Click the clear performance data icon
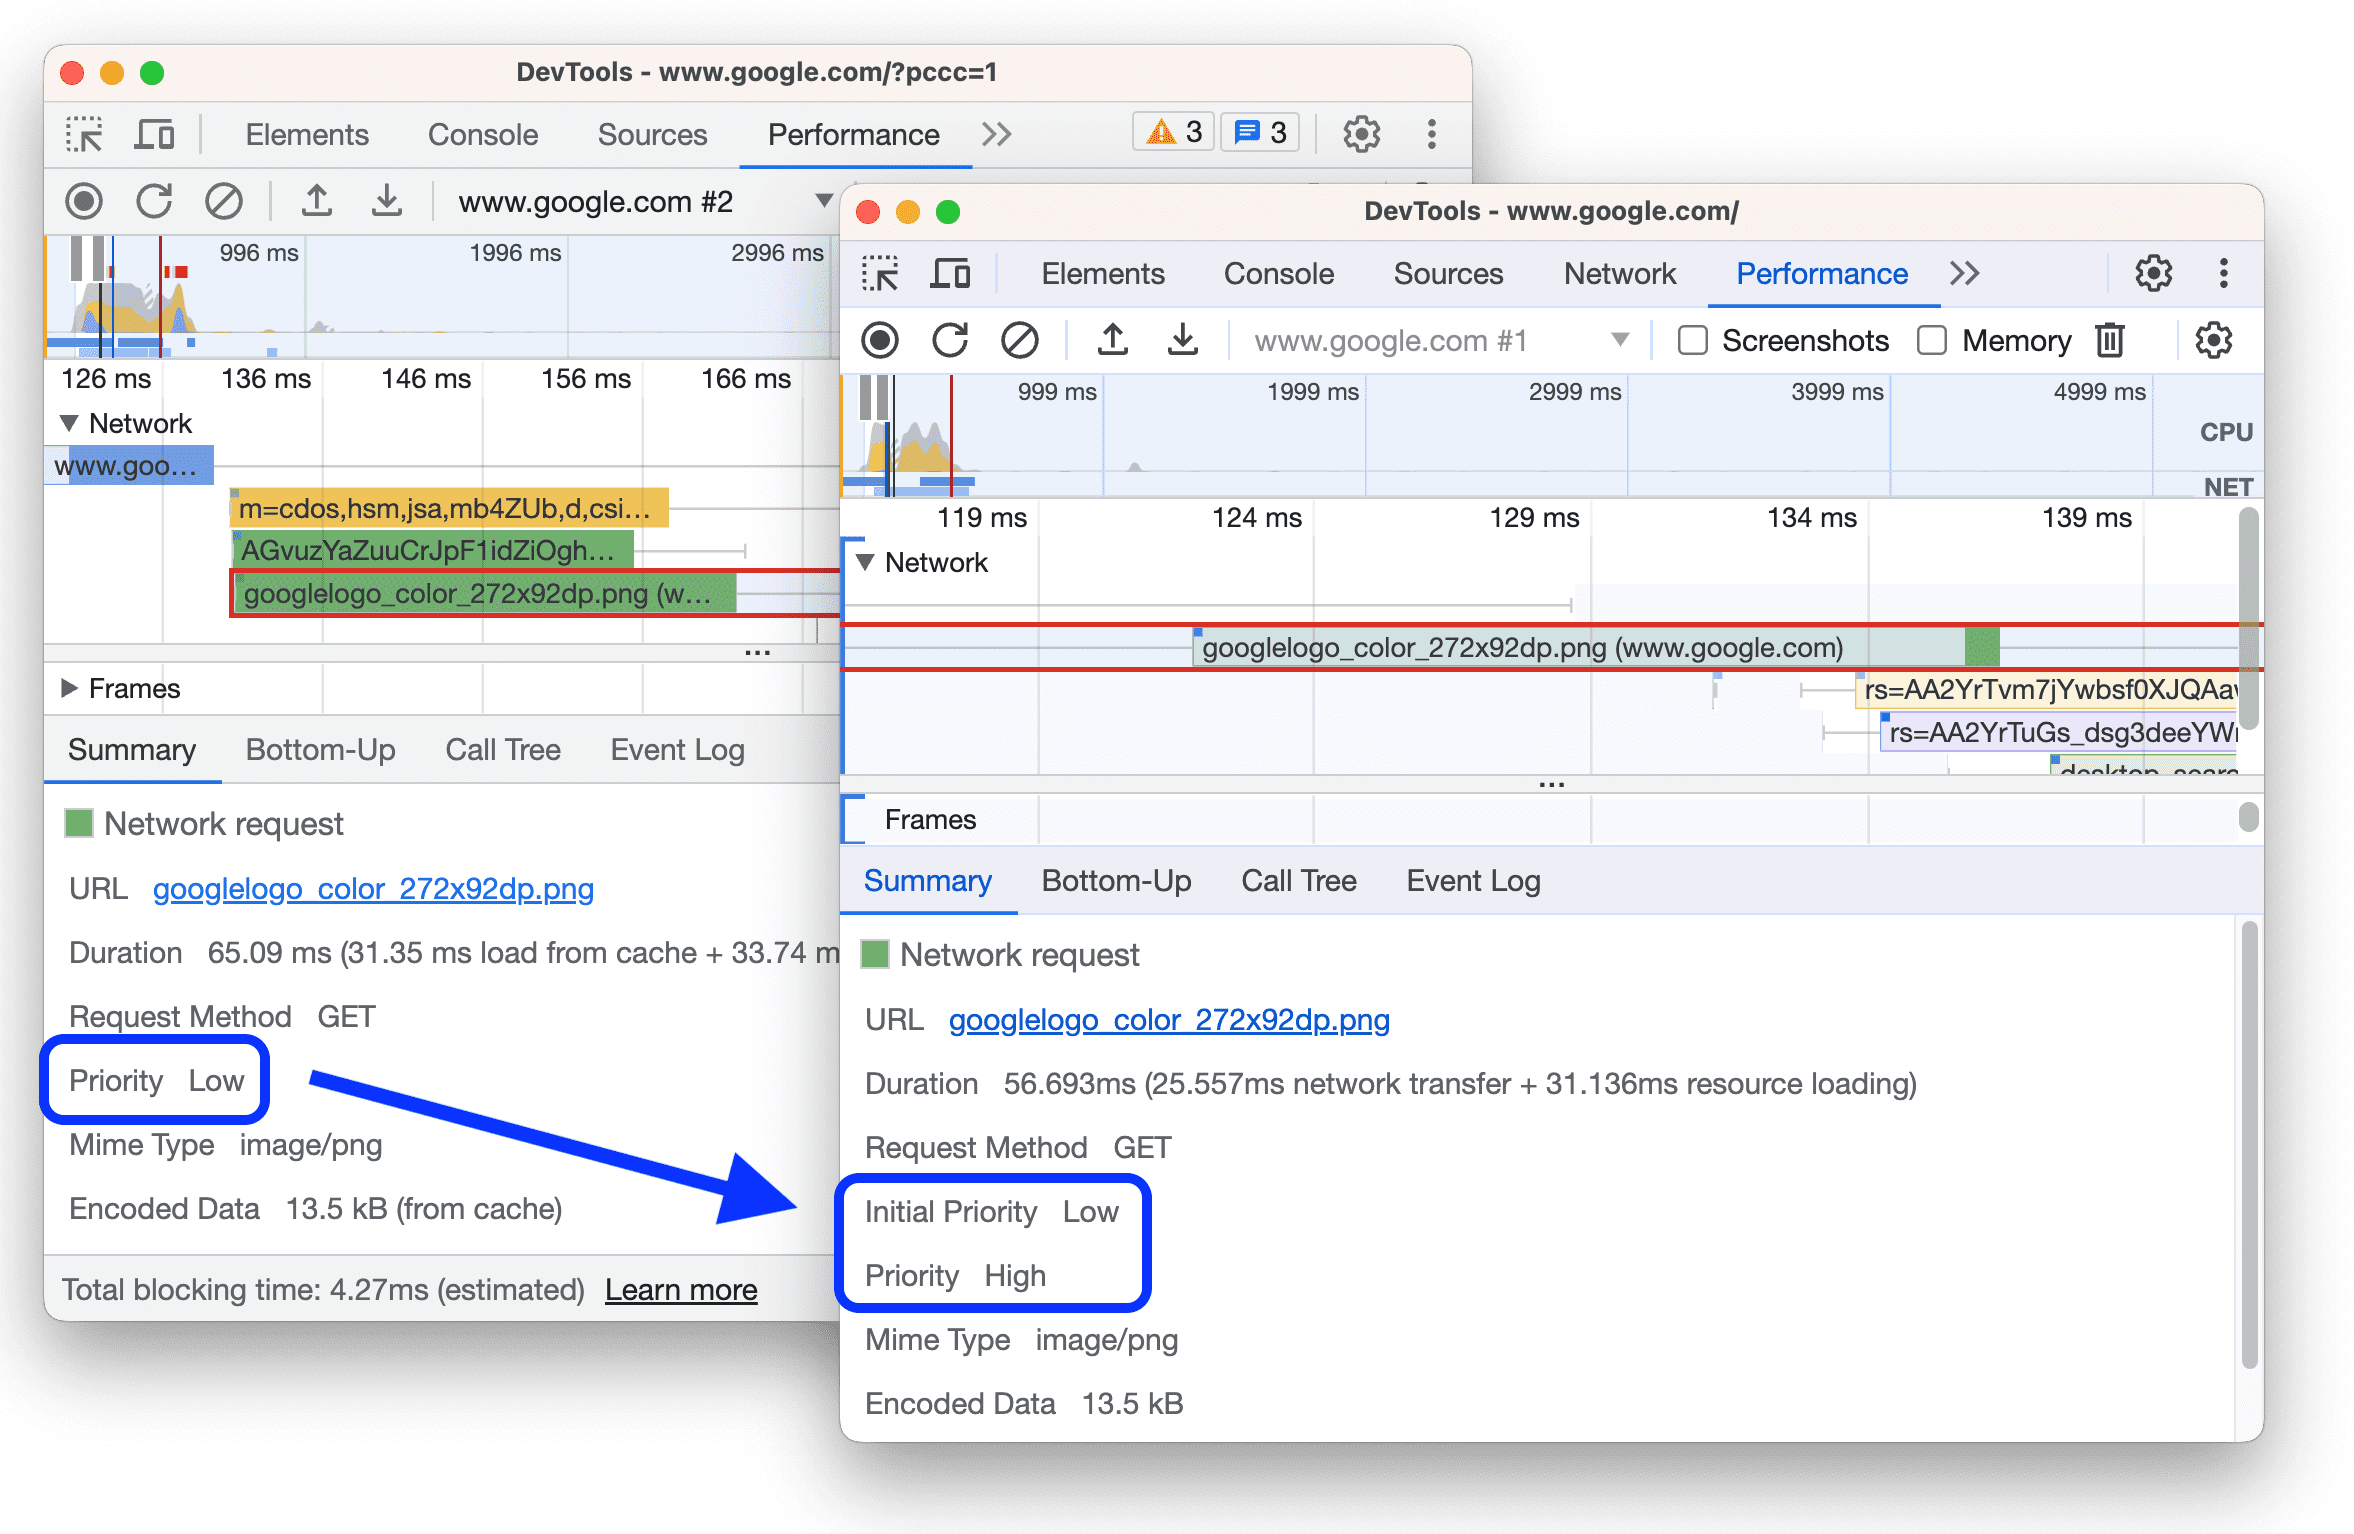Viewport: 2354px width, 1534px height. (x=1024, y=338)
